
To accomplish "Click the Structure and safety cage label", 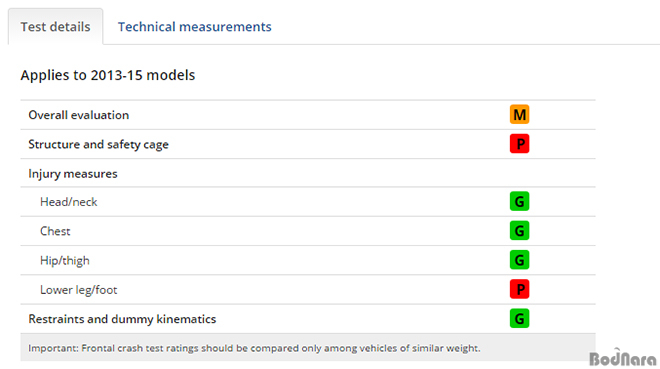I will [98, 144].
